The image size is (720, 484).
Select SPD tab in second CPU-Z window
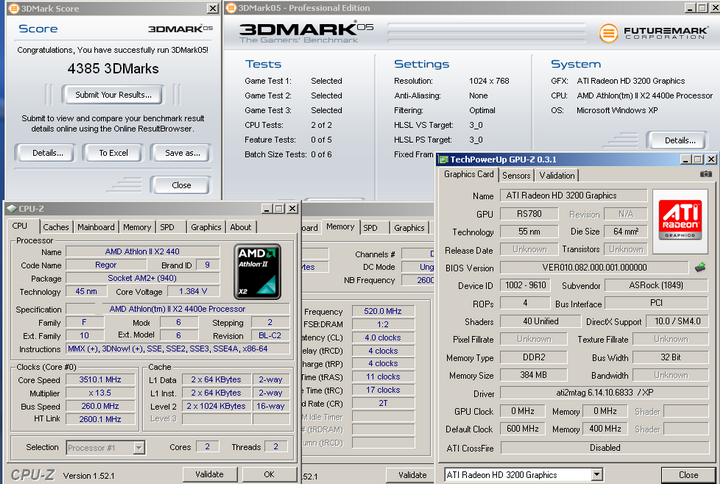click(x=371, y=228)
